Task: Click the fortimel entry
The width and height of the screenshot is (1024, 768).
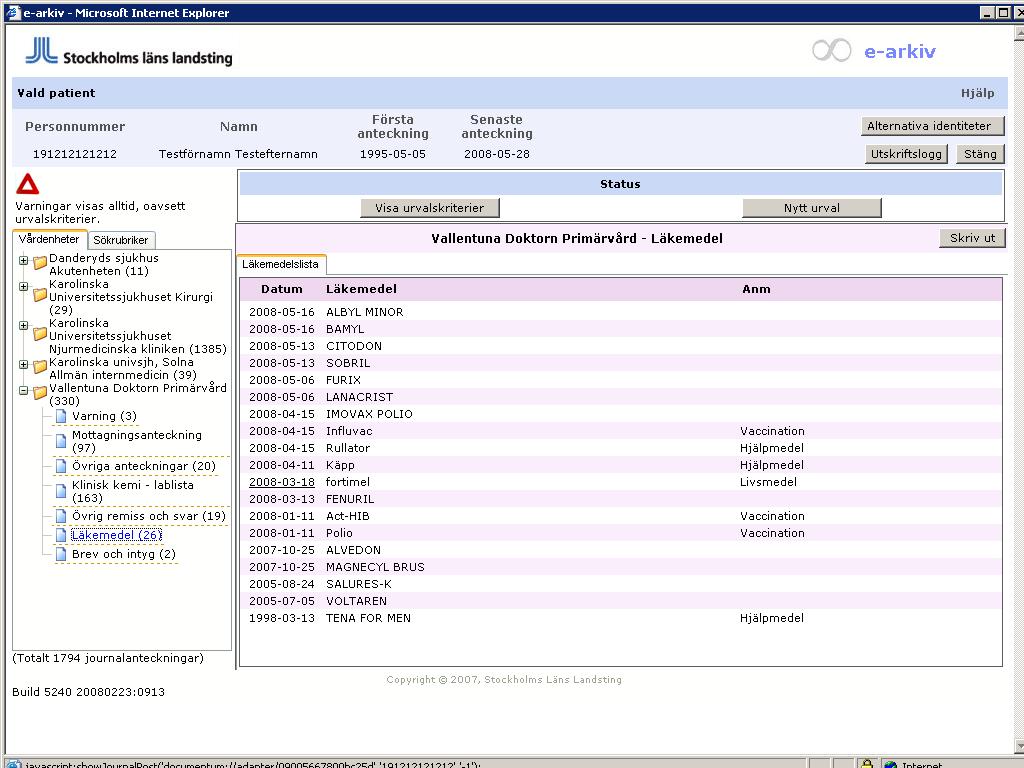Action: tap(348, 482)
